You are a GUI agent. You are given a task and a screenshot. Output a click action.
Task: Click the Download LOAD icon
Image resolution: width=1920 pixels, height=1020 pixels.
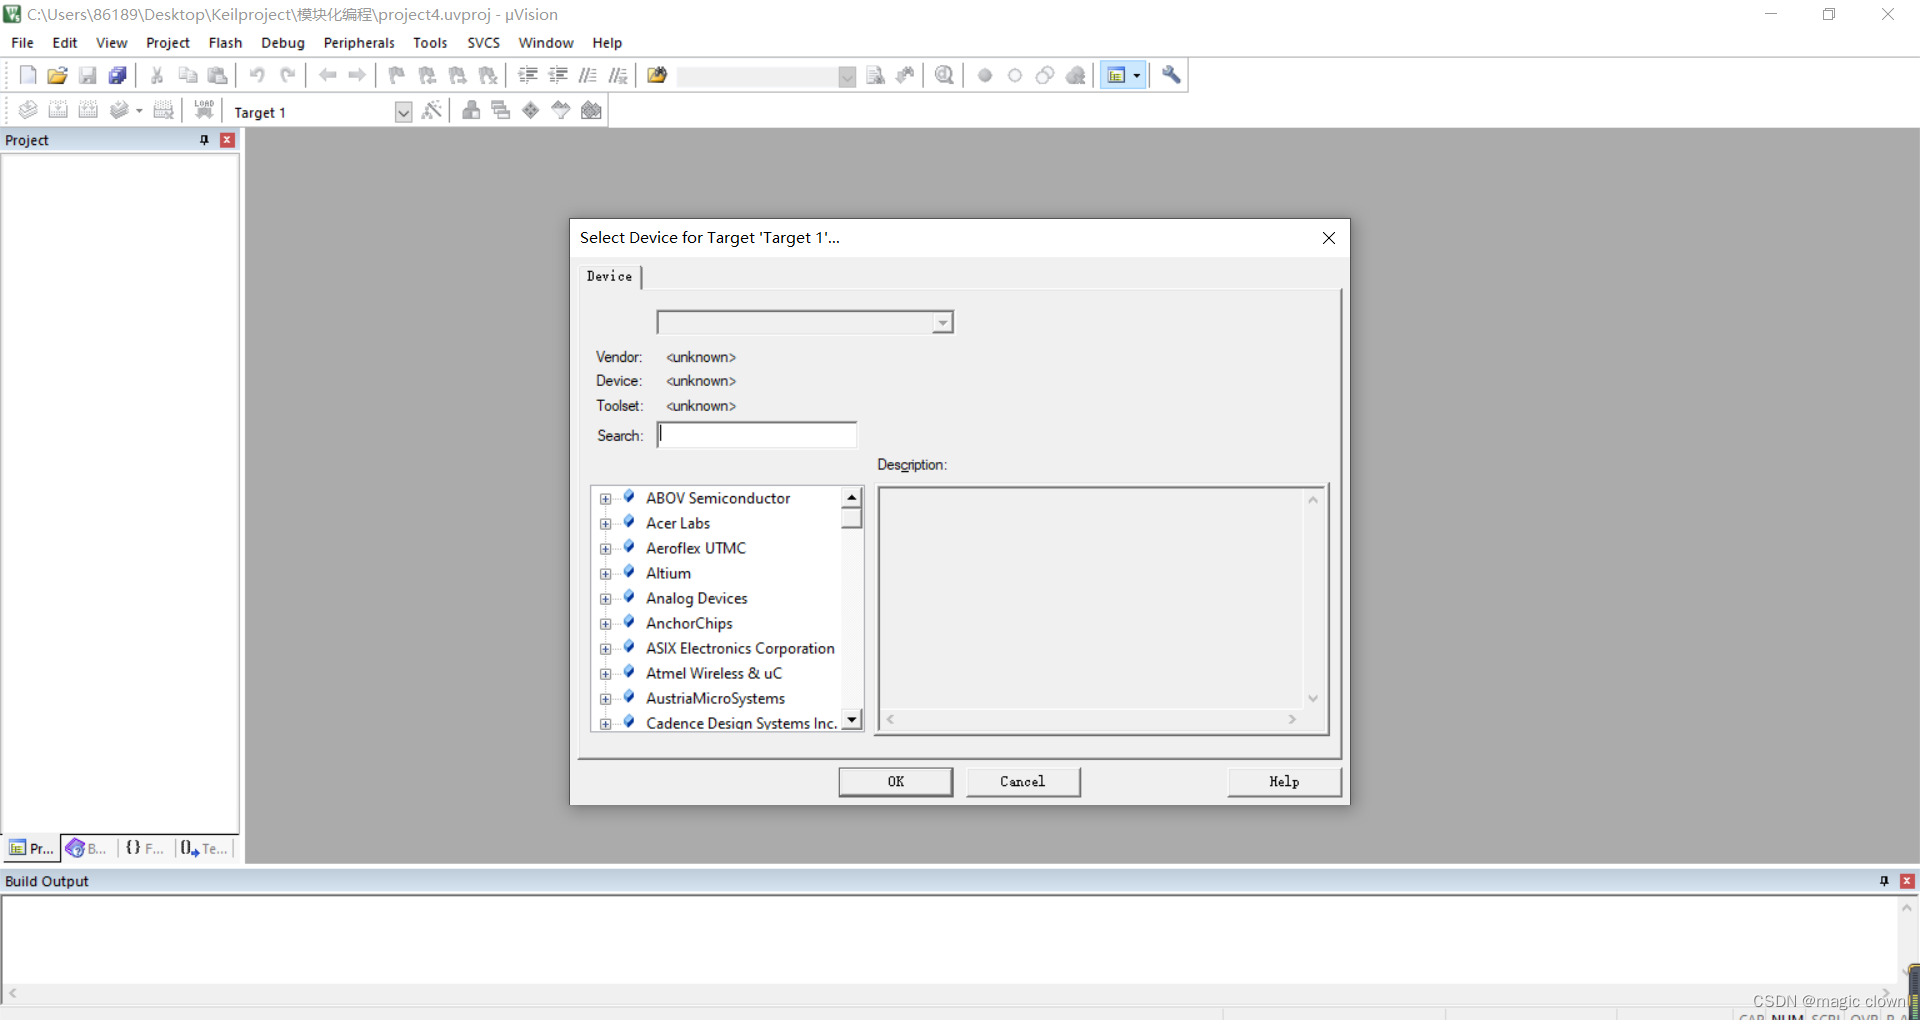204,110
